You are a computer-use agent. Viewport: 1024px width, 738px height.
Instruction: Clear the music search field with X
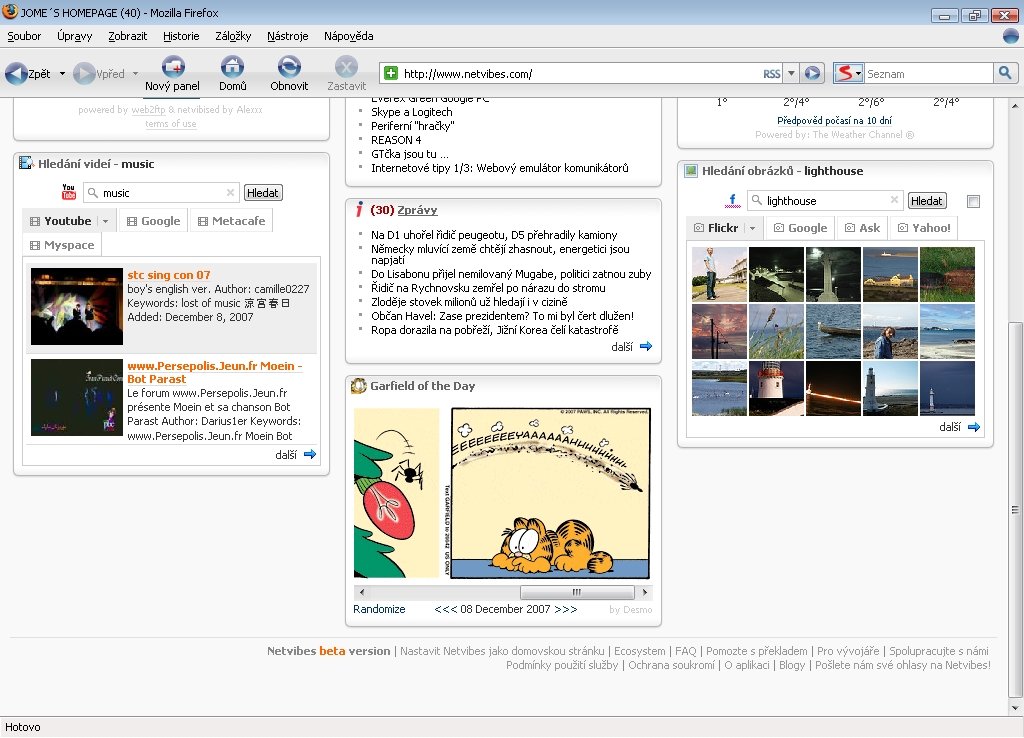pyautogui.click(x=230, y=193)
